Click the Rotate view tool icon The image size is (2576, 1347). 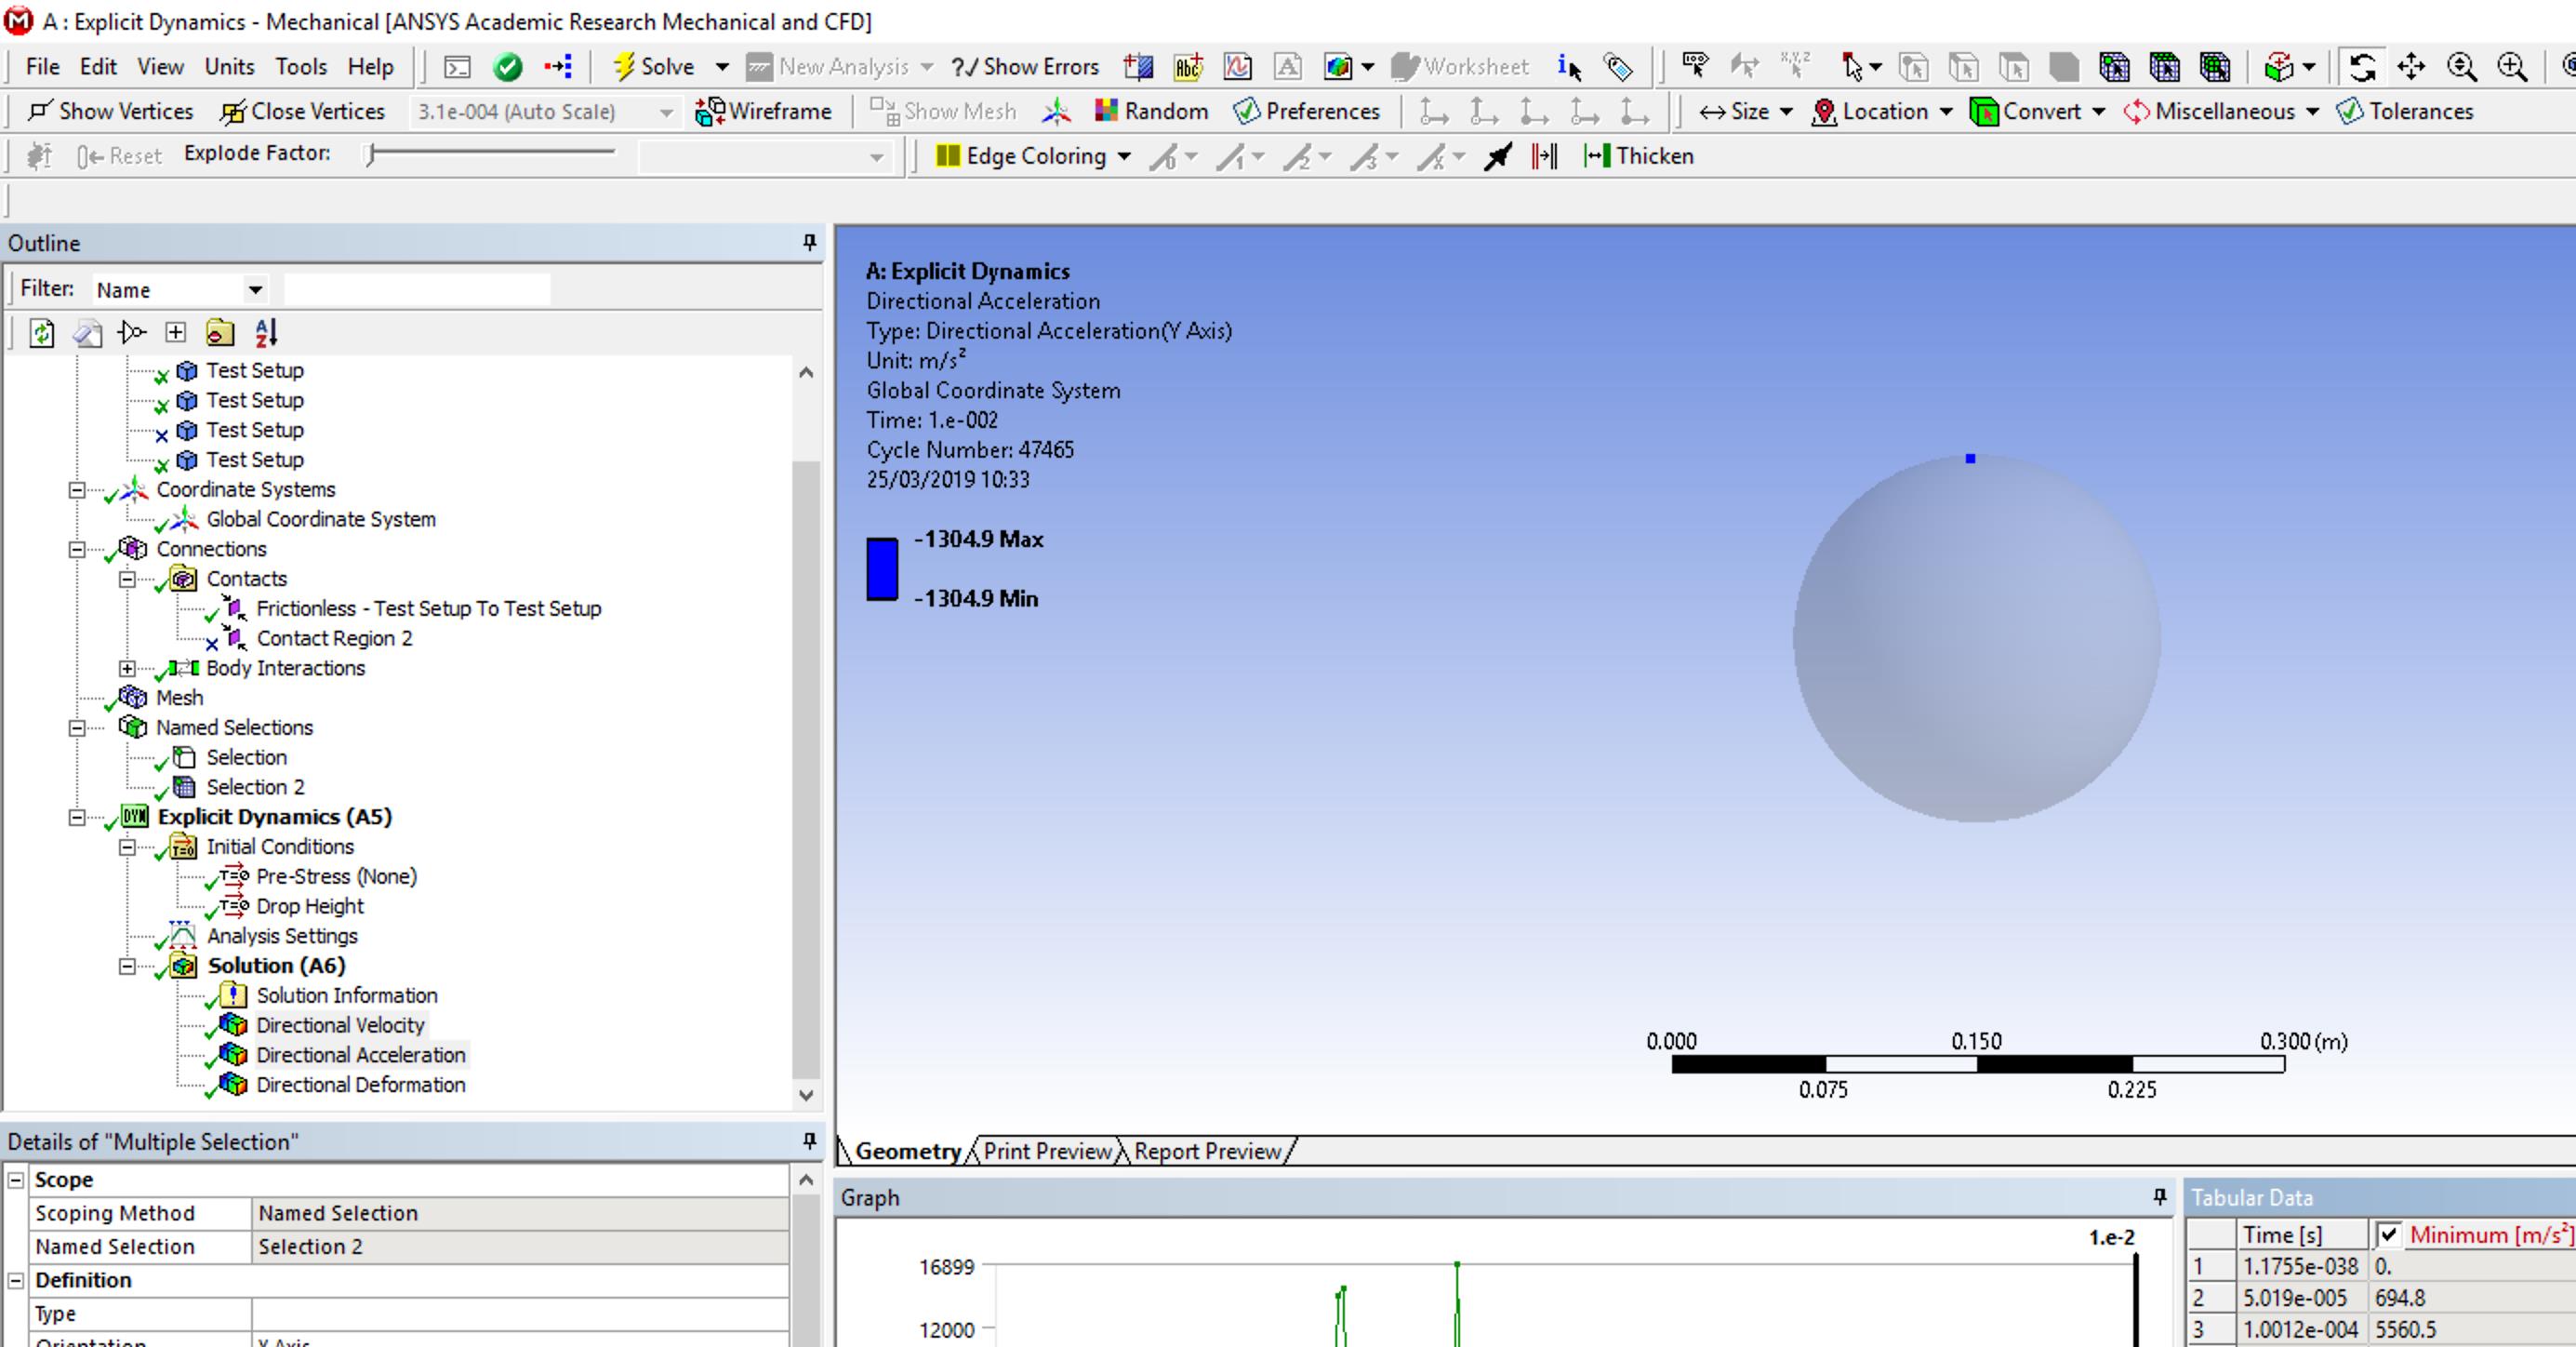[x=2362, y=67]
